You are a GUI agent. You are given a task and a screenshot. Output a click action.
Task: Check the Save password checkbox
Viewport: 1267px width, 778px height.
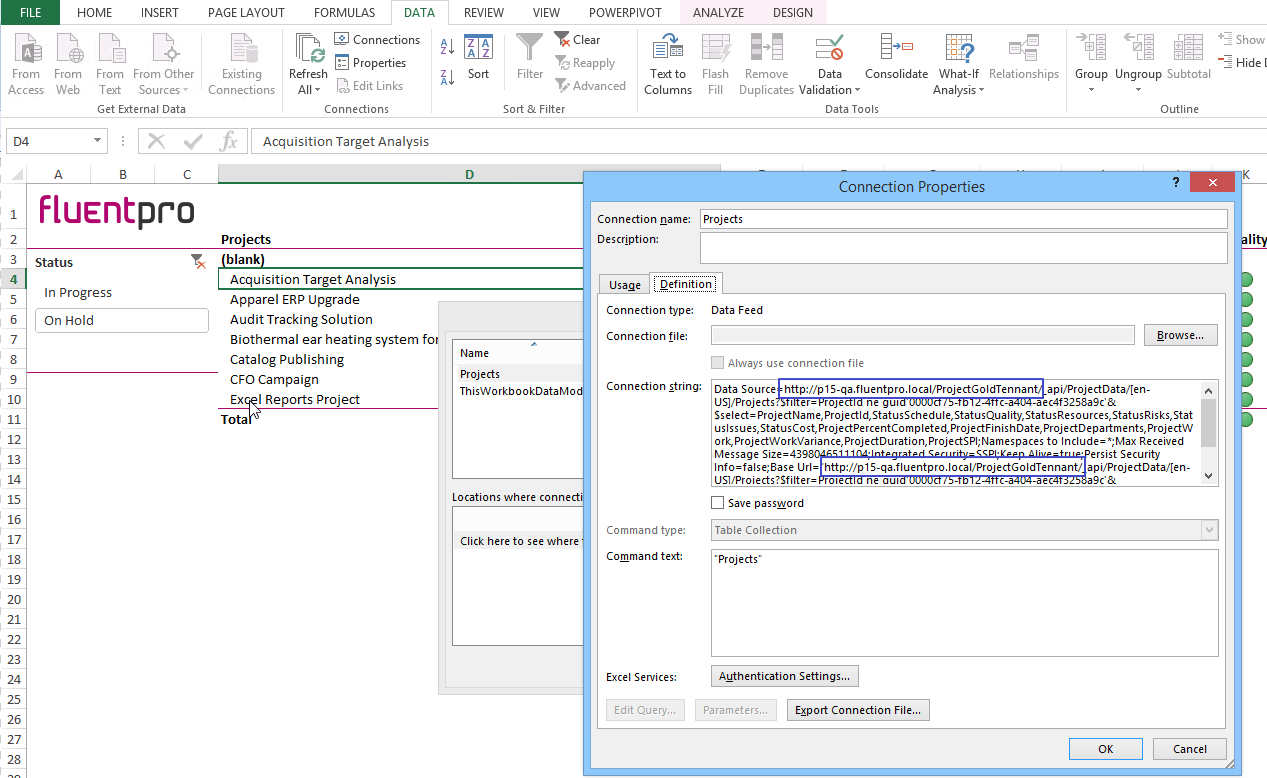click(717, 503)
